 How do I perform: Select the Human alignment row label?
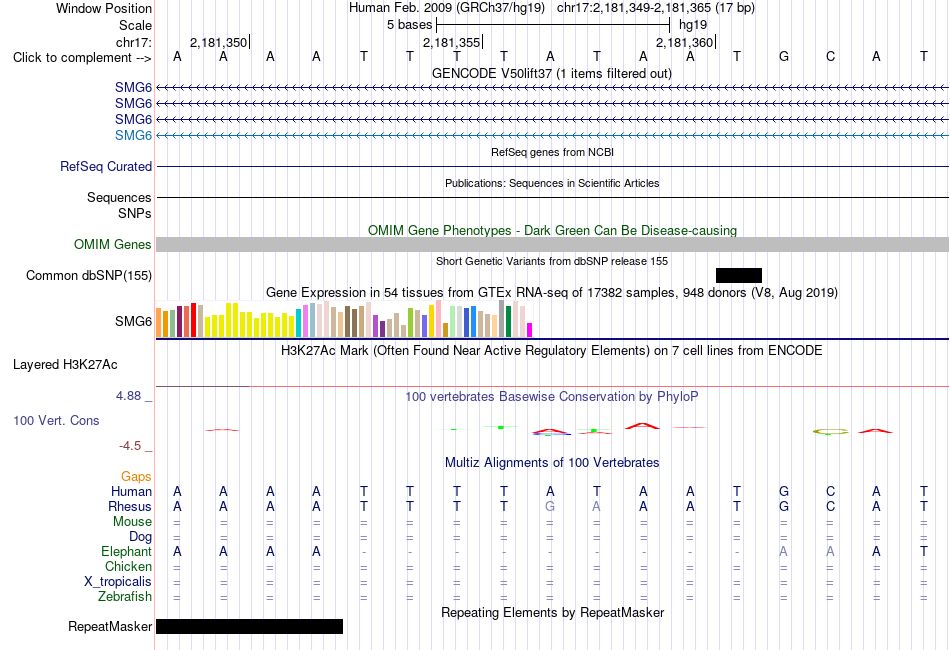click(131, 491)
